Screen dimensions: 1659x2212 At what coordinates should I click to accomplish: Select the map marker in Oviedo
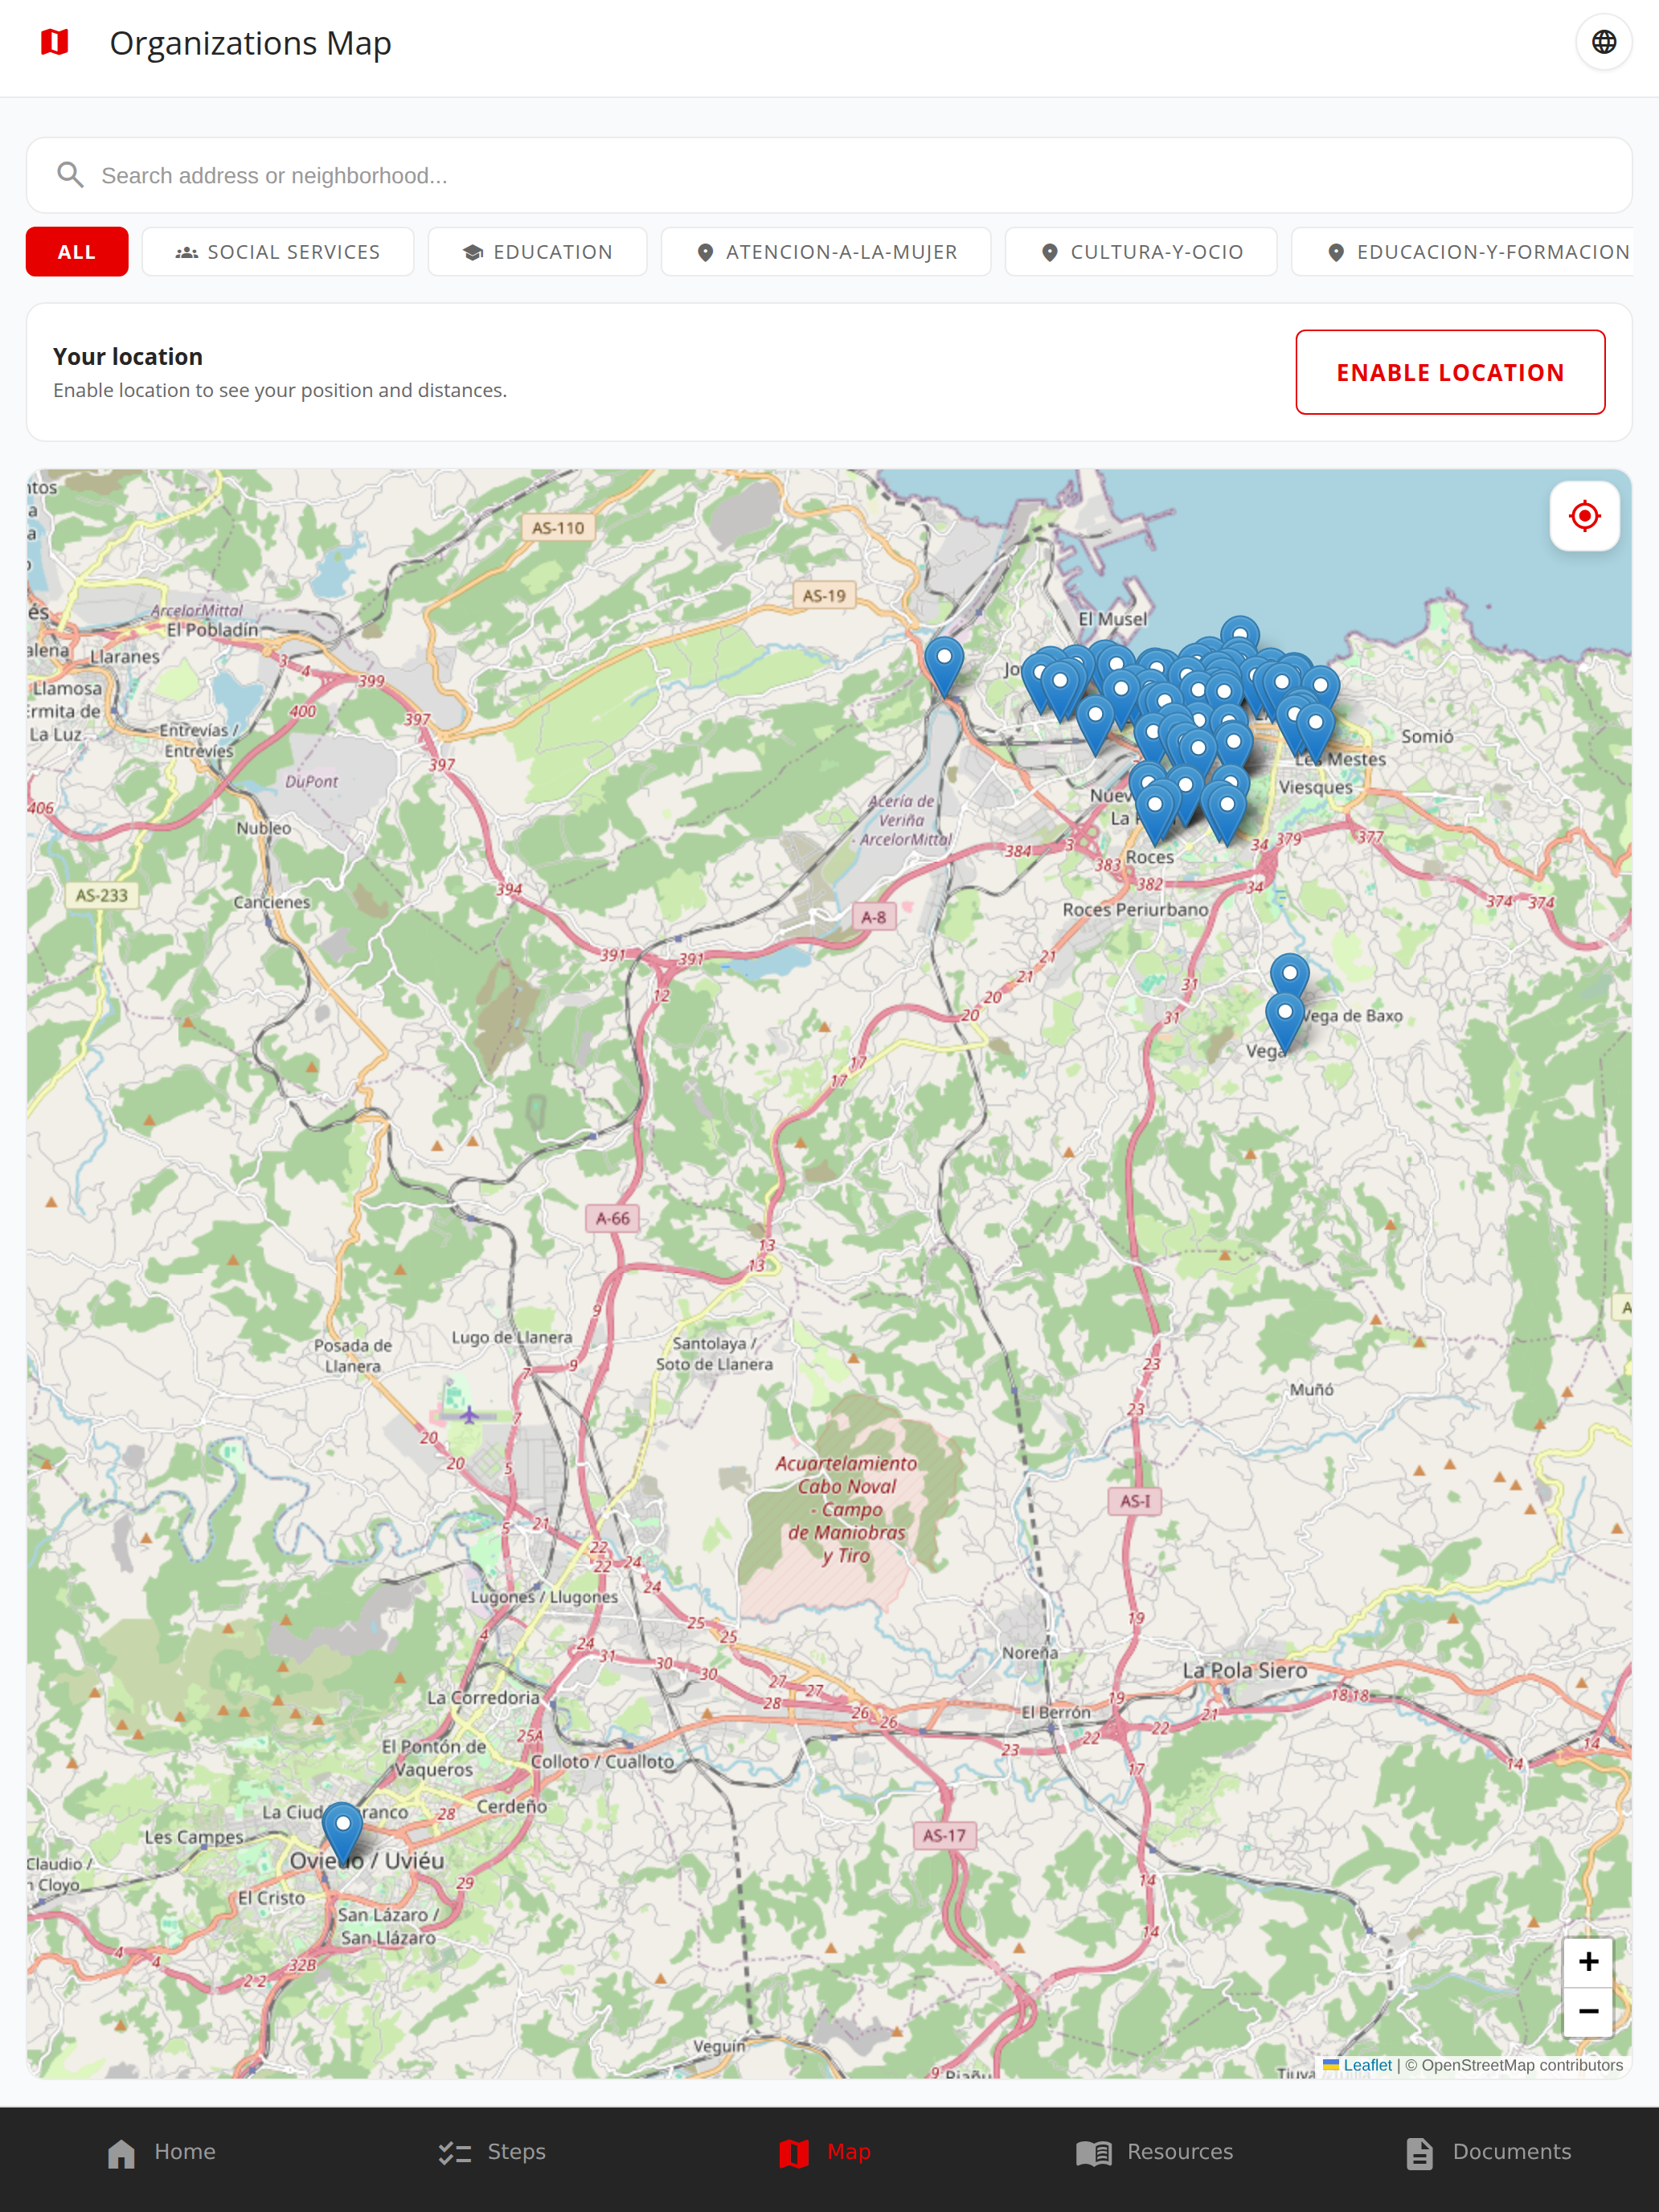pyautogui.click(x=342, y=1833)
